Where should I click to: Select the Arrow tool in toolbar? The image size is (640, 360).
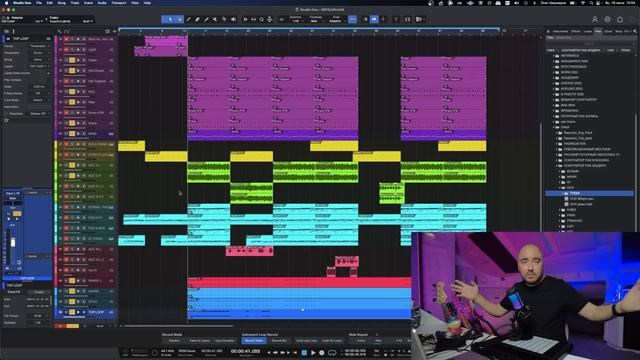point(170,19)
